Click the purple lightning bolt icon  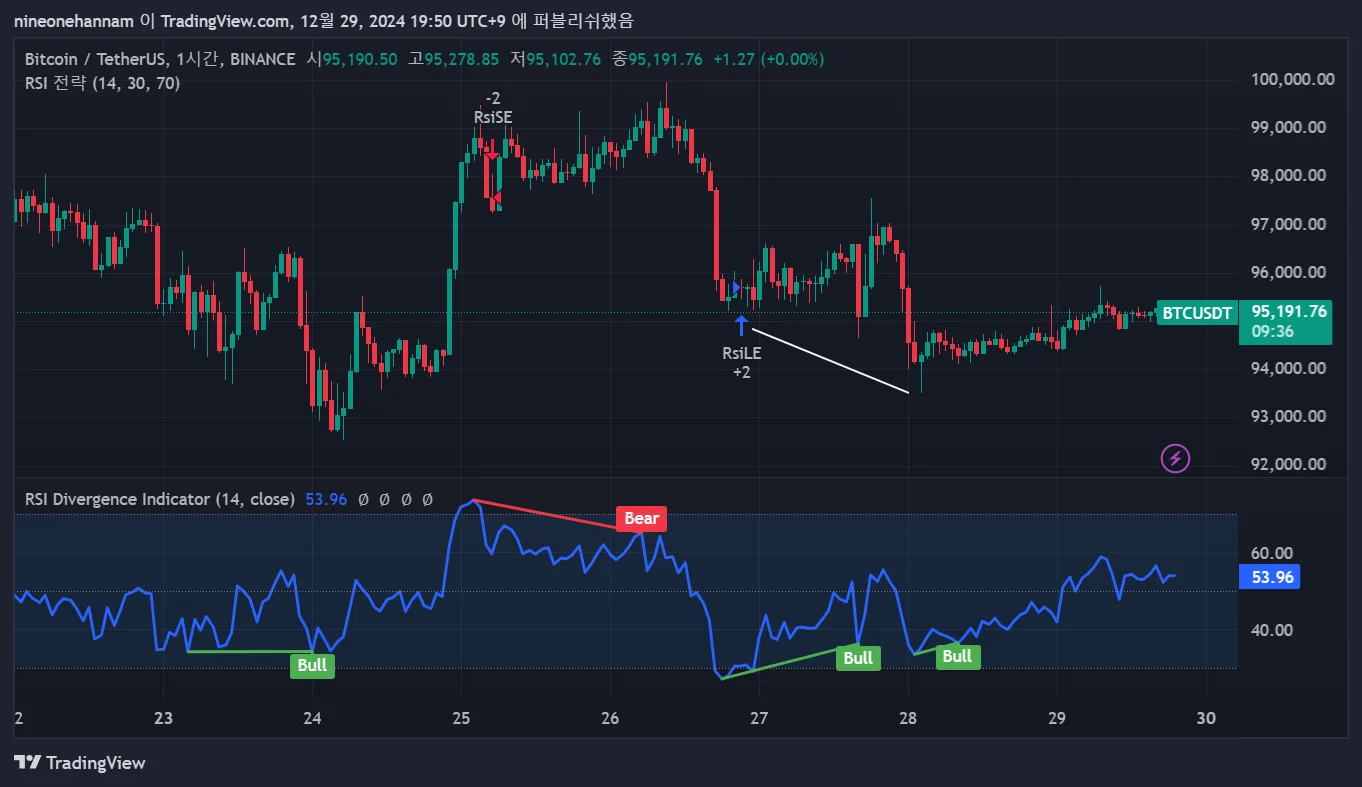[x=1175, y=459]
